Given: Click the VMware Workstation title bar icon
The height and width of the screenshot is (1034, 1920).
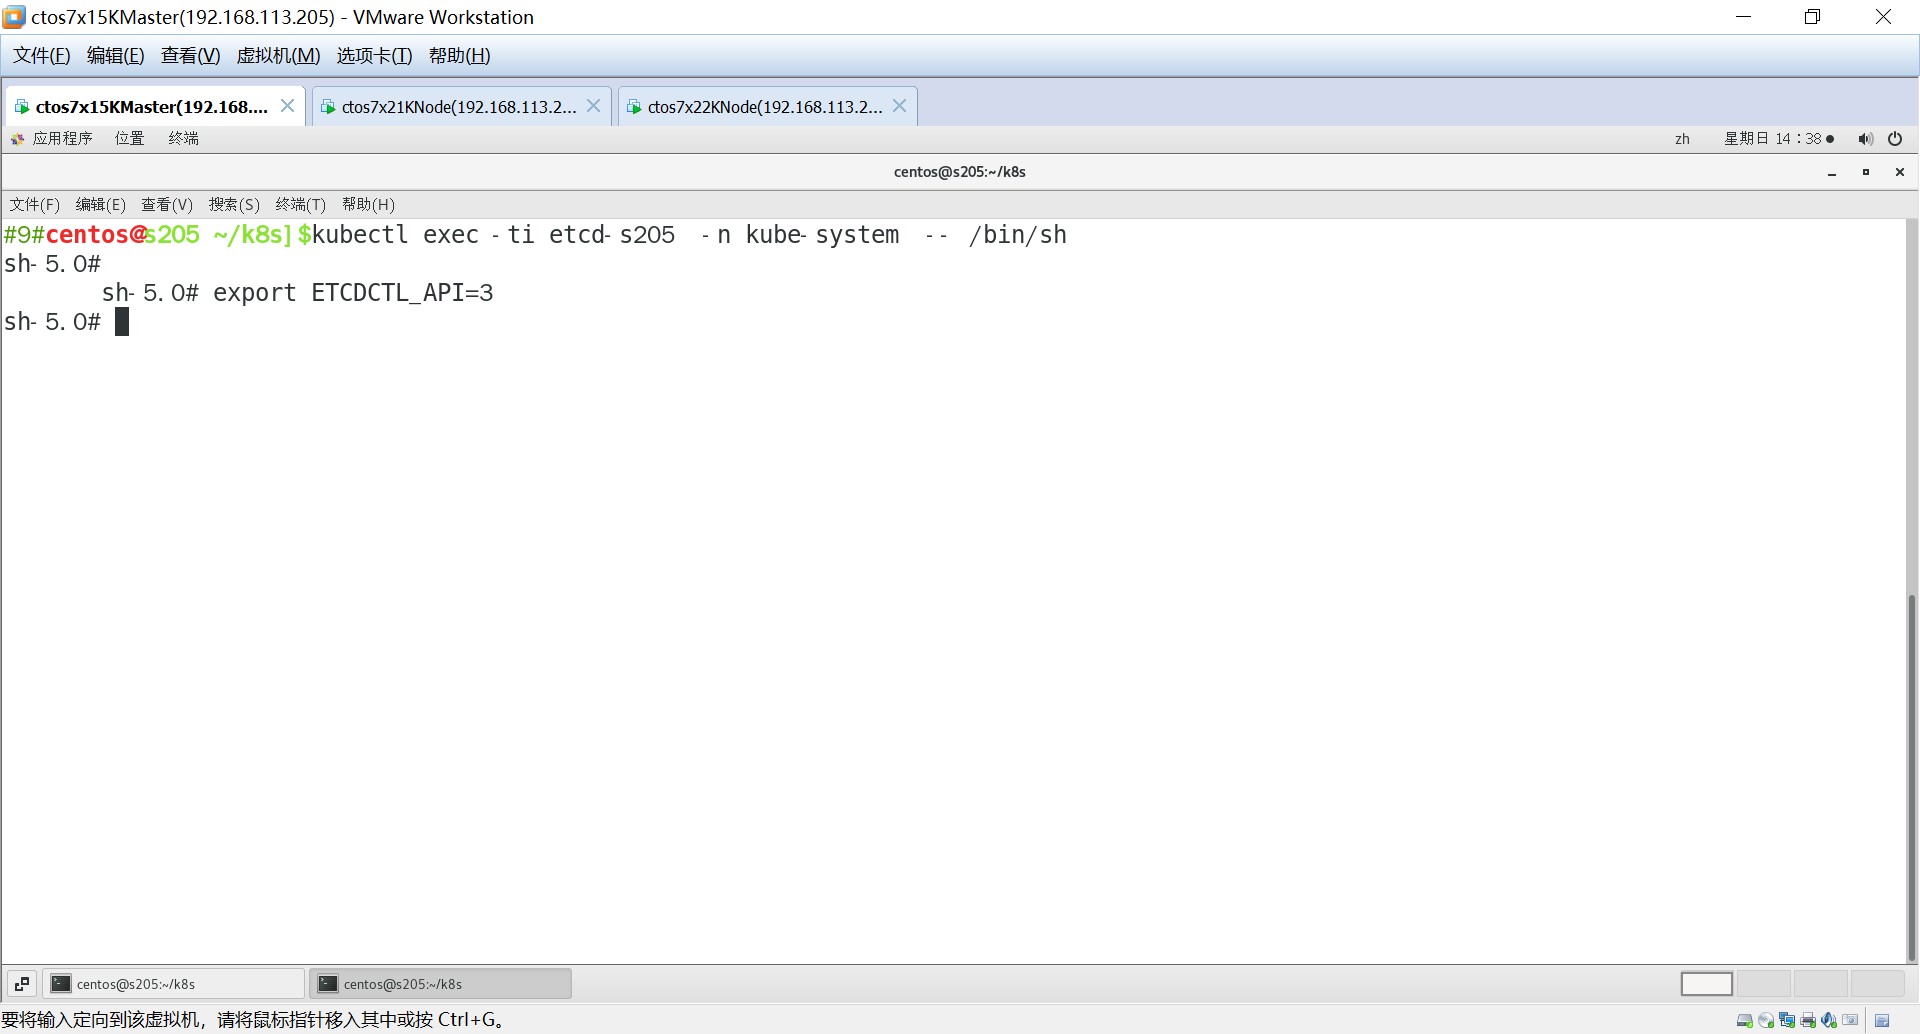Looking at the screenshot, I should 14,17.
